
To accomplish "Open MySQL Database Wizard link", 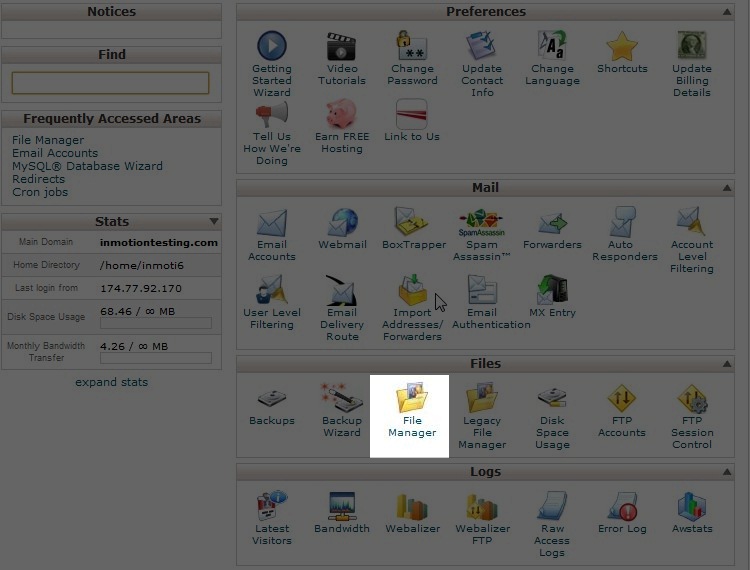I will (88, 166).
